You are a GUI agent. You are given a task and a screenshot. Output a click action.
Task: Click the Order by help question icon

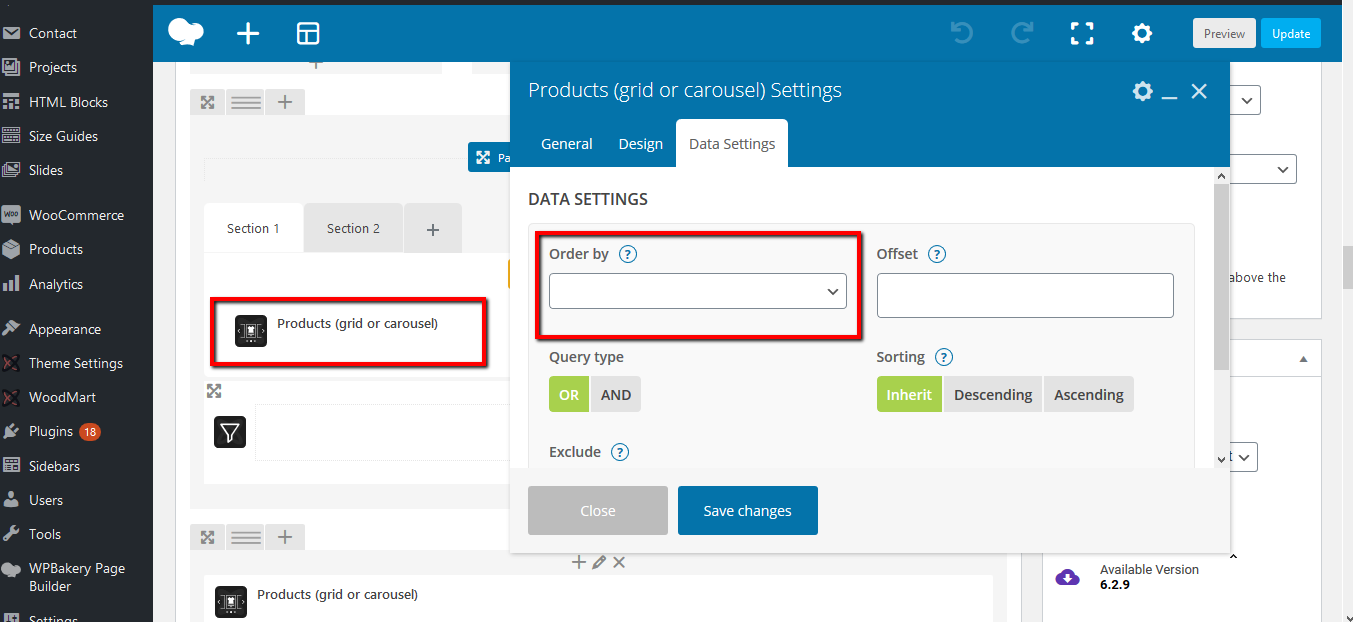628,254
